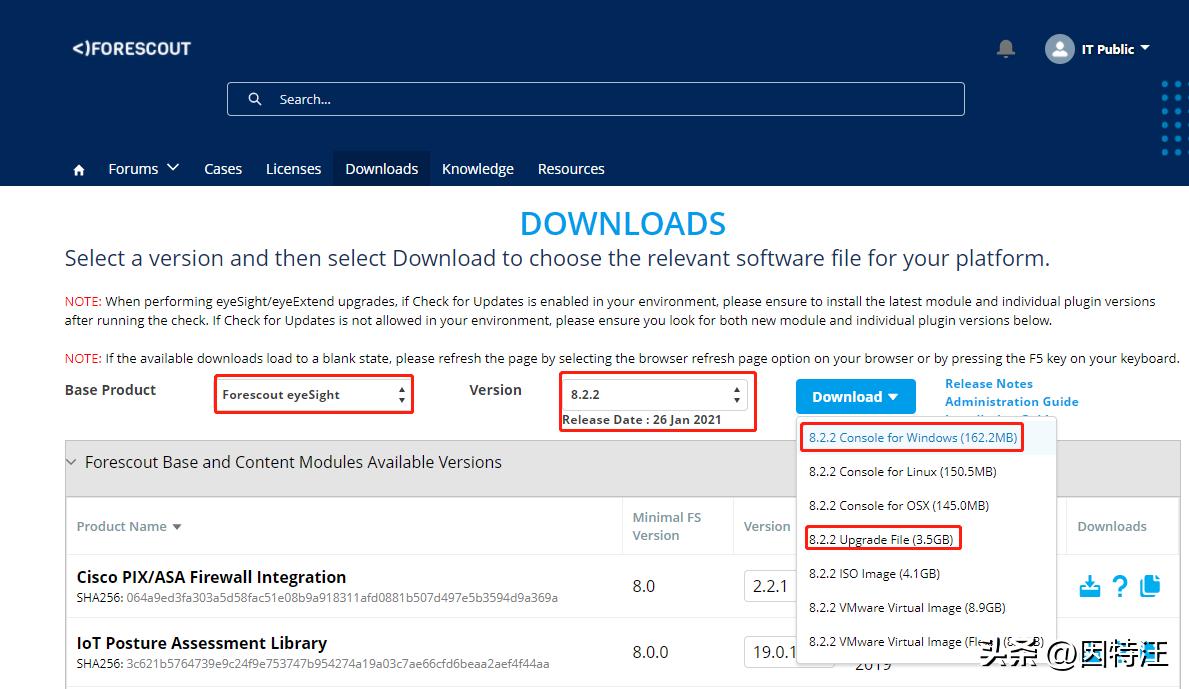
Task: Click the blue Download button
Action: (855, 397)
